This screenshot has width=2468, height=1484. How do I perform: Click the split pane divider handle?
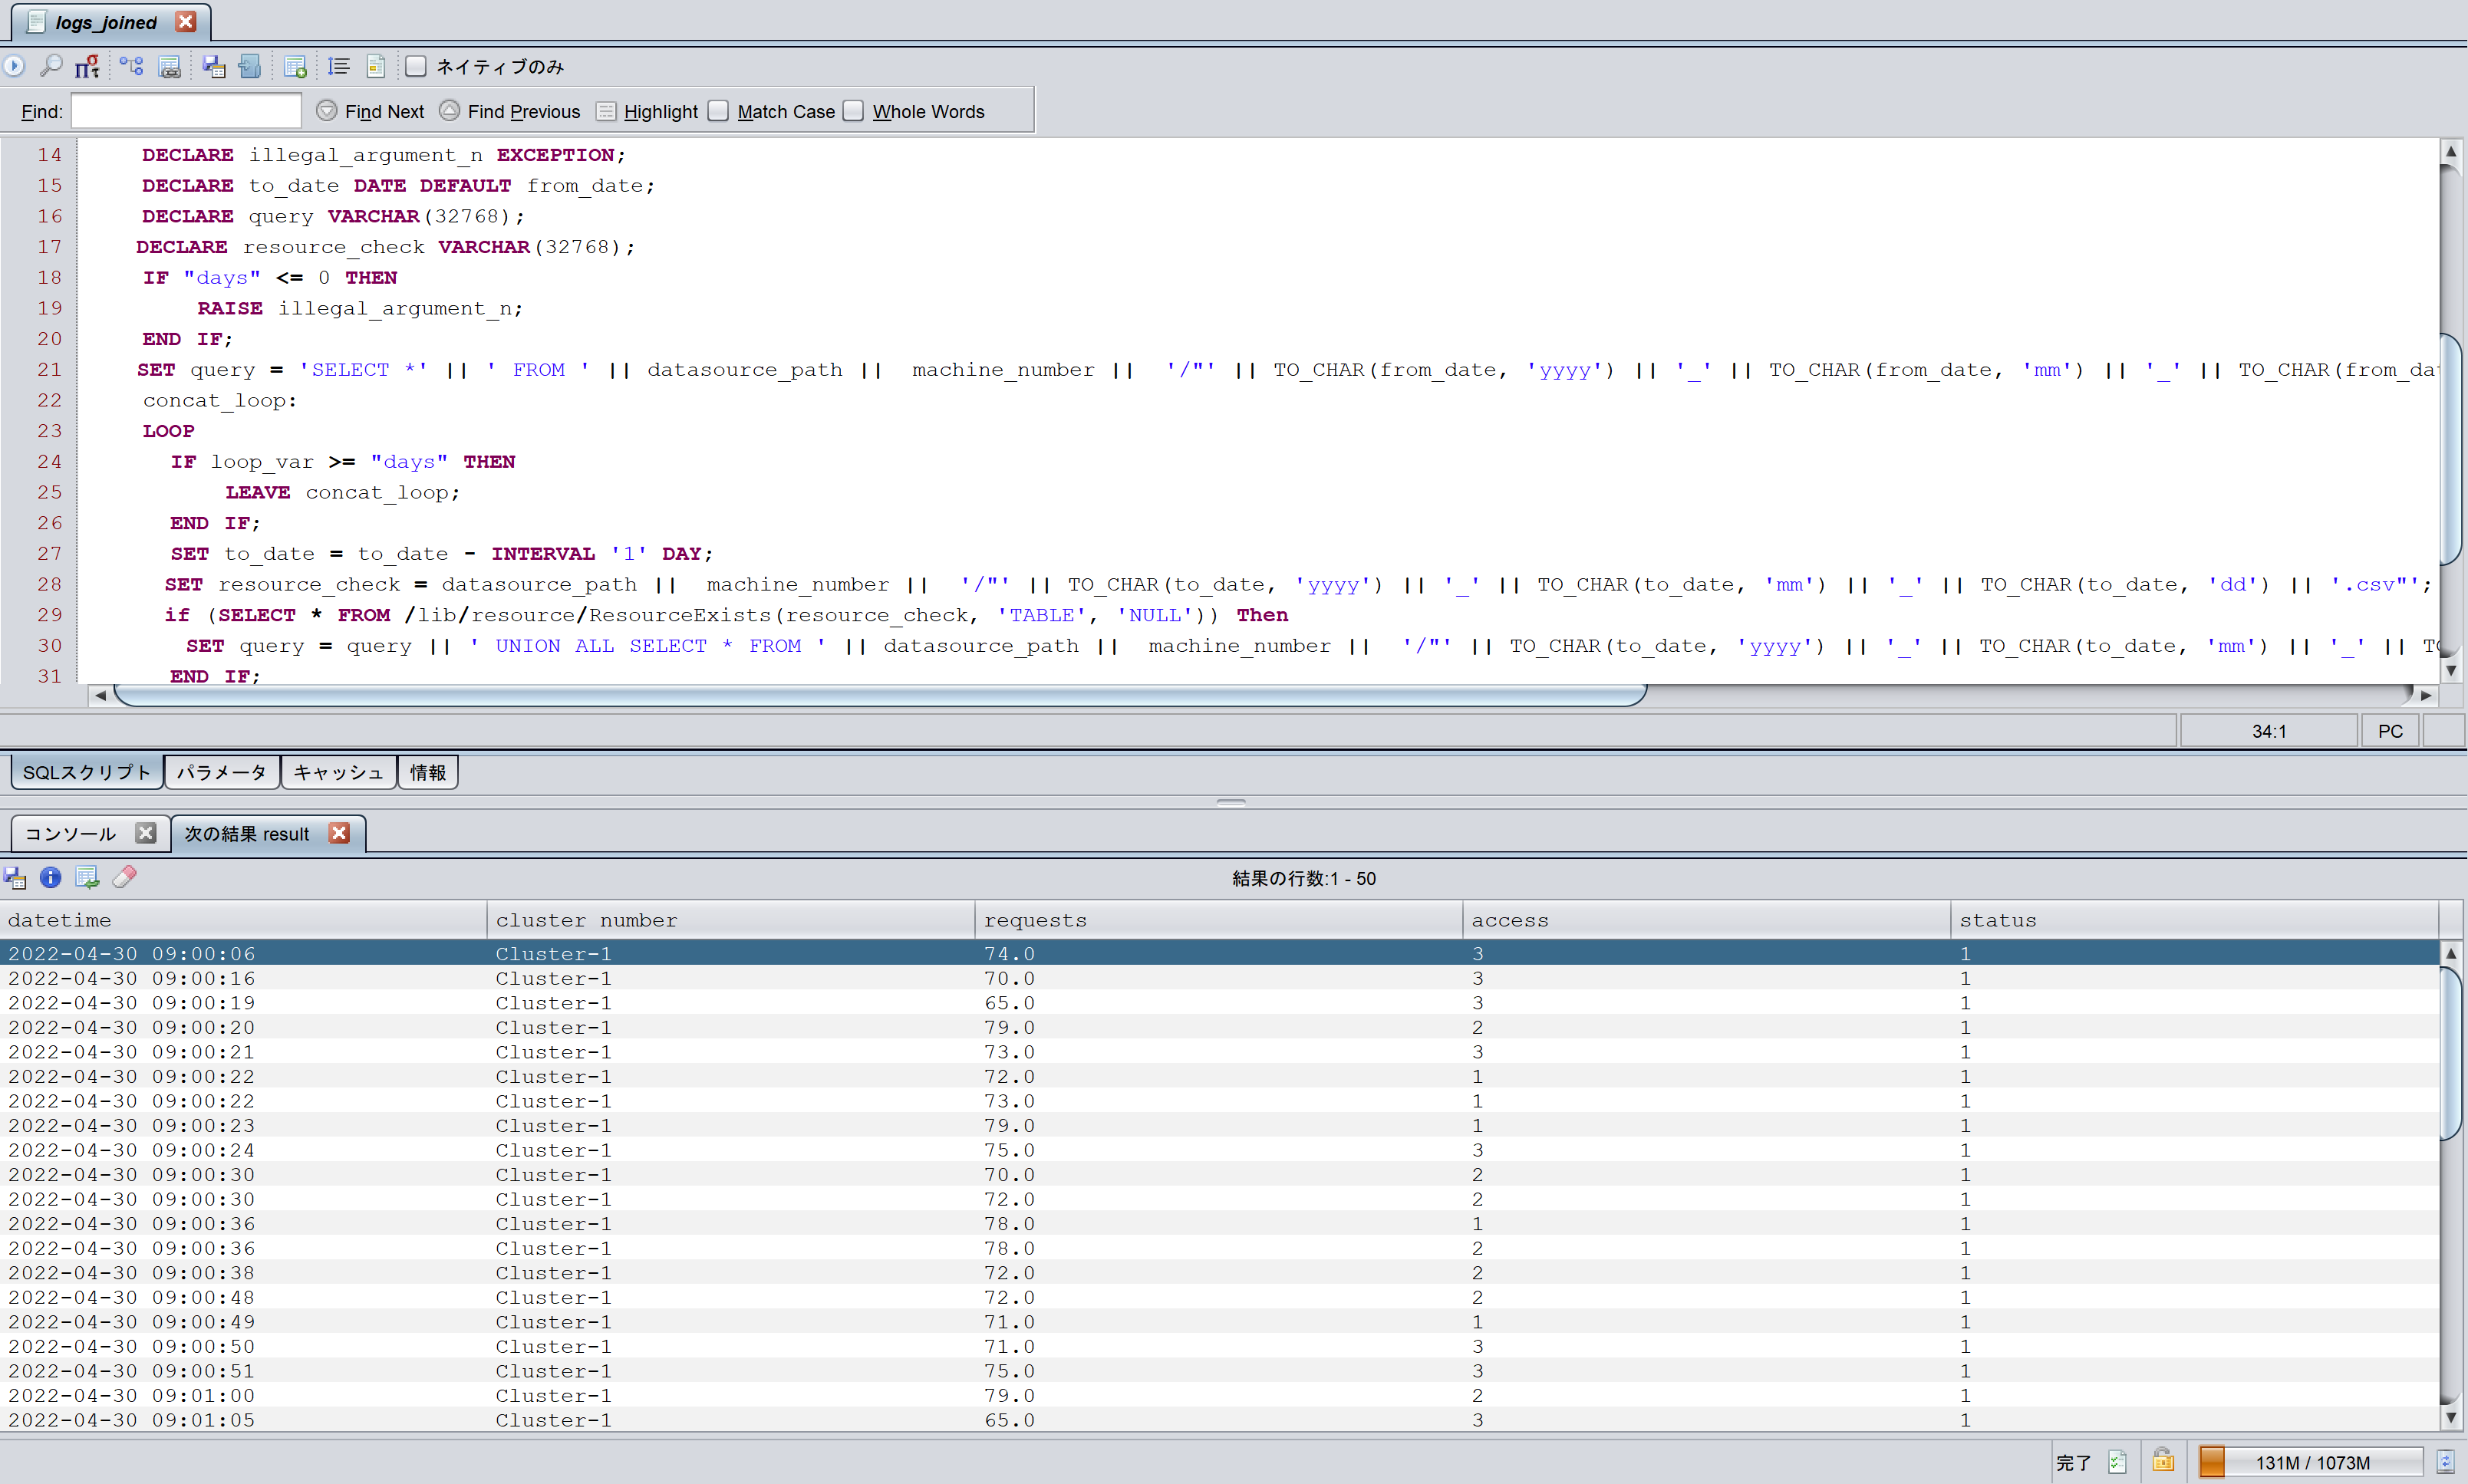tap(1231, 801)
